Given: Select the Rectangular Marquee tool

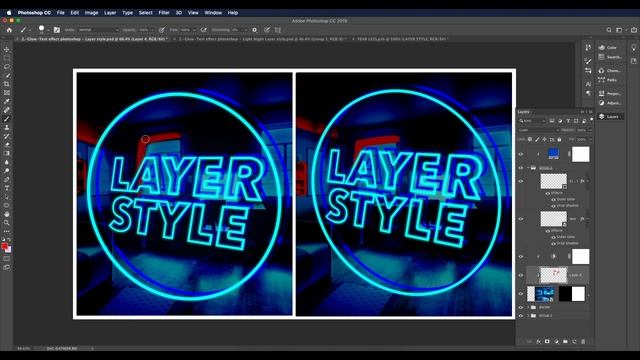Looking at the screenshot, I should coord(7,58).
